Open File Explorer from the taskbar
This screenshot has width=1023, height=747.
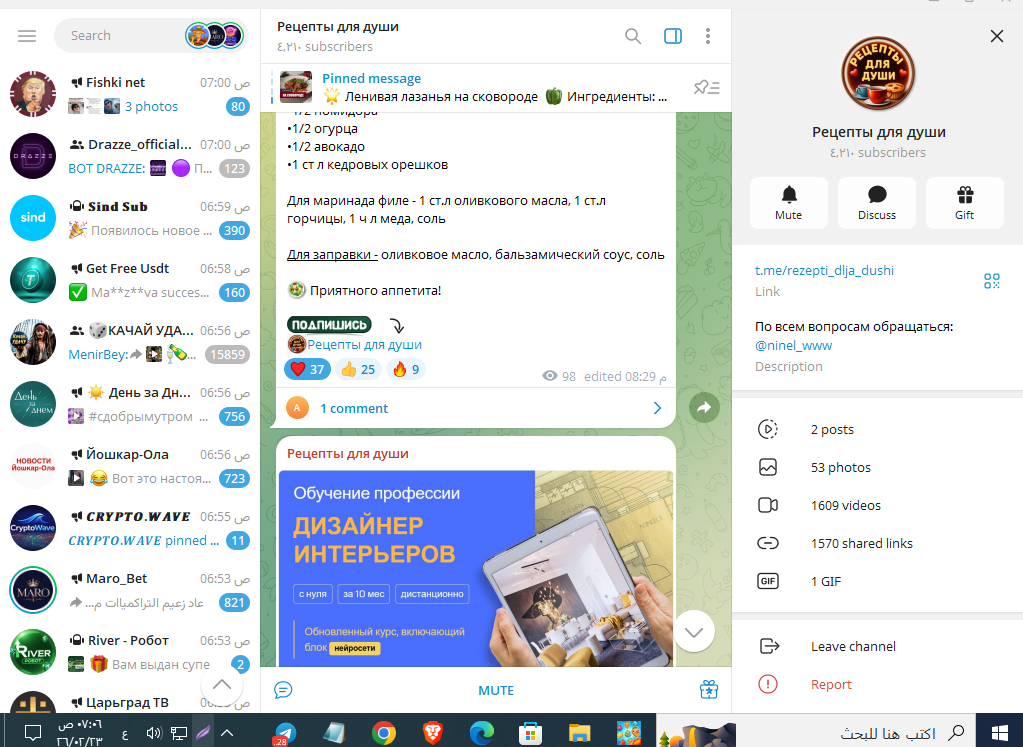pyautogui.click(x=579, y=733)
